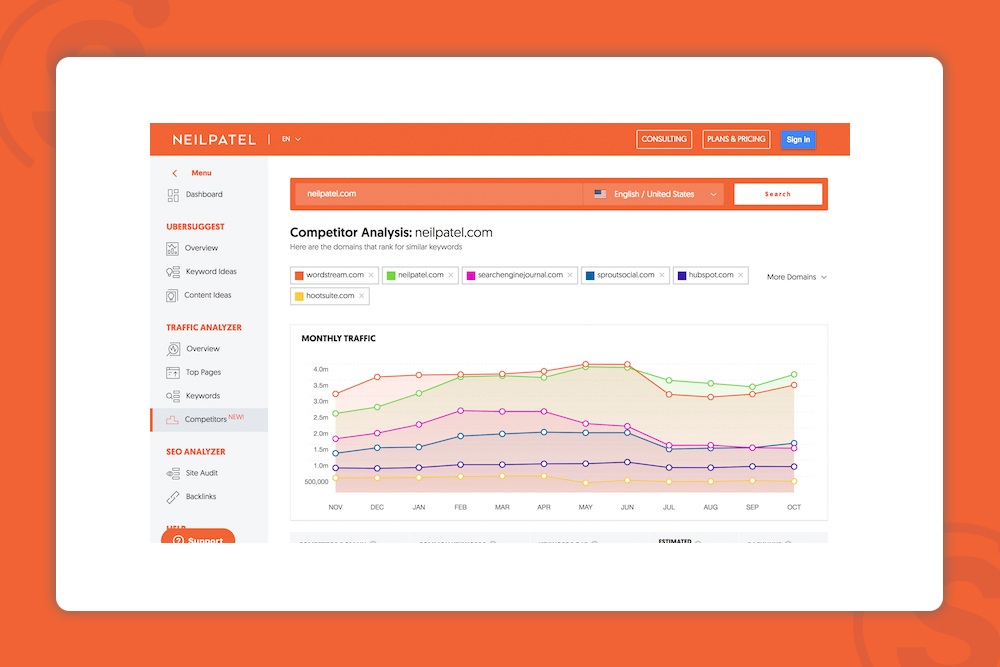Expand the English / United States selector
The width and height of the screenshot is (1000, 667).
655,194
